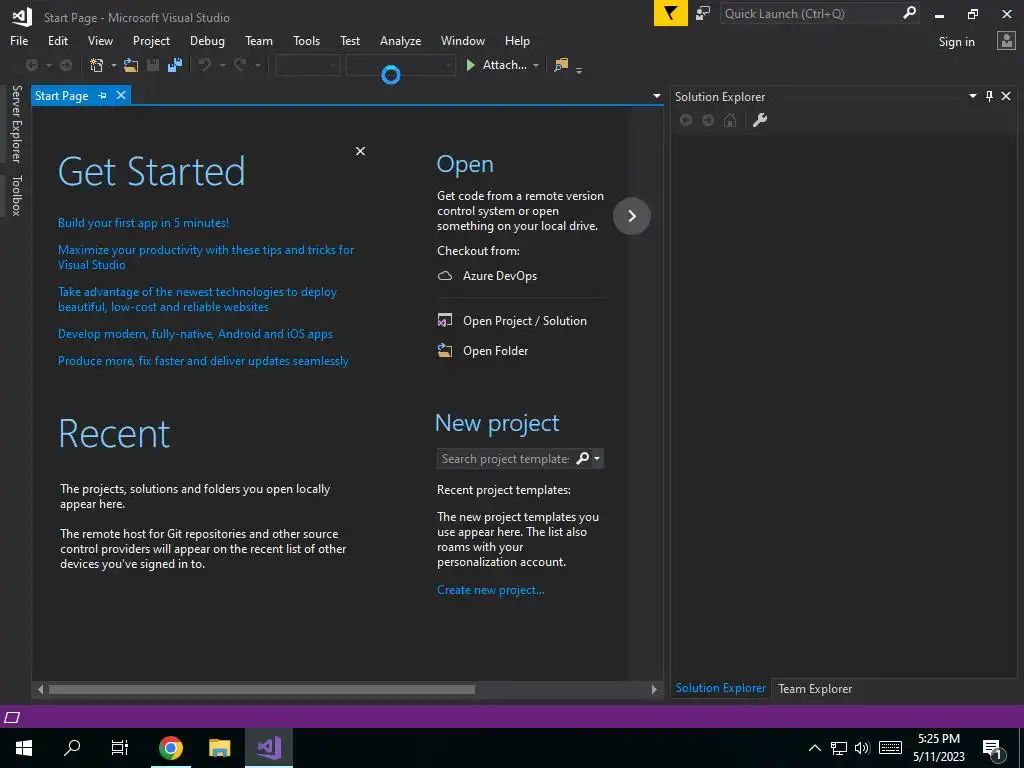
Task: Click the Quick Launch magnifier icon
Action: point(908,13)
